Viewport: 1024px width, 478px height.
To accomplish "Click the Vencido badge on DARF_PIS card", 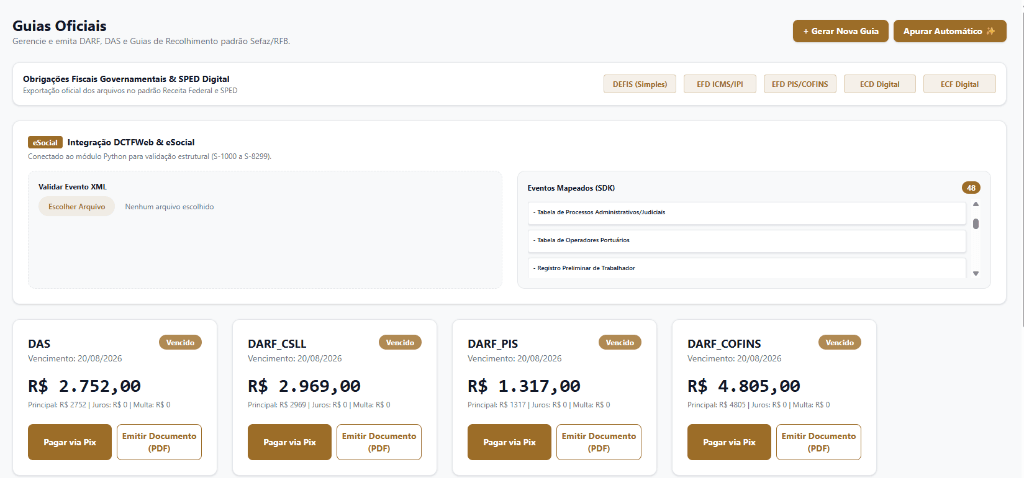I will click(620, 342).
